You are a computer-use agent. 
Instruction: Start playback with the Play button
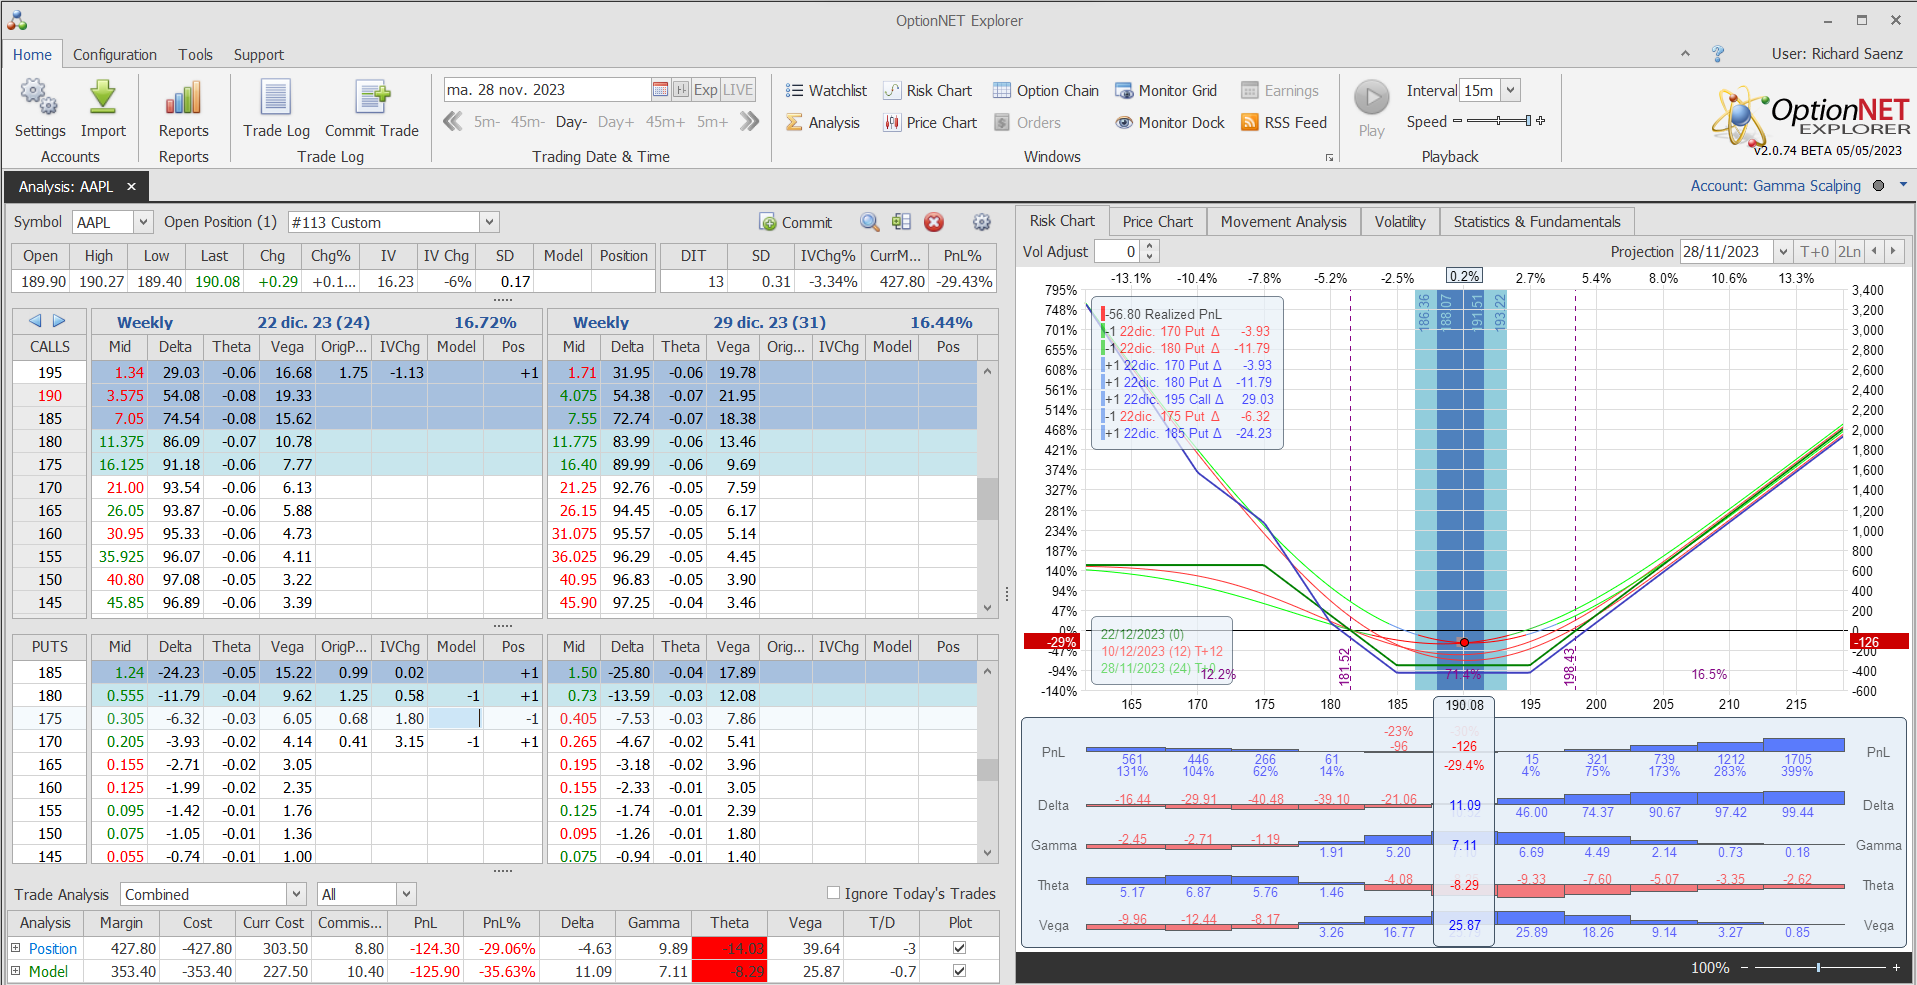1372,98
